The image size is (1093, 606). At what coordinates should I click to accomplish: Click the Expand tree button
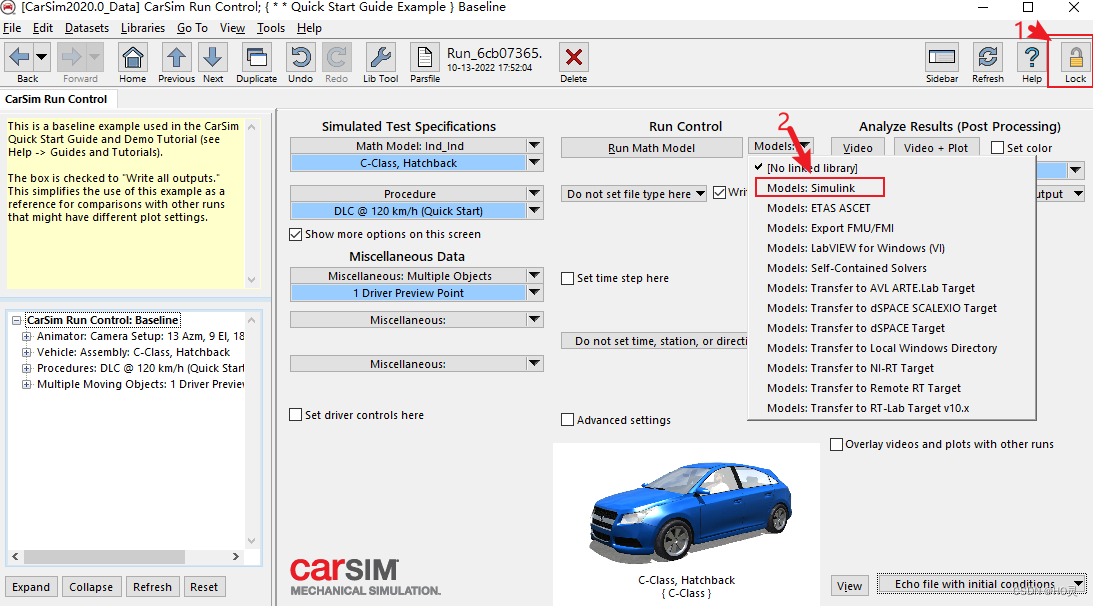(31, 586)
